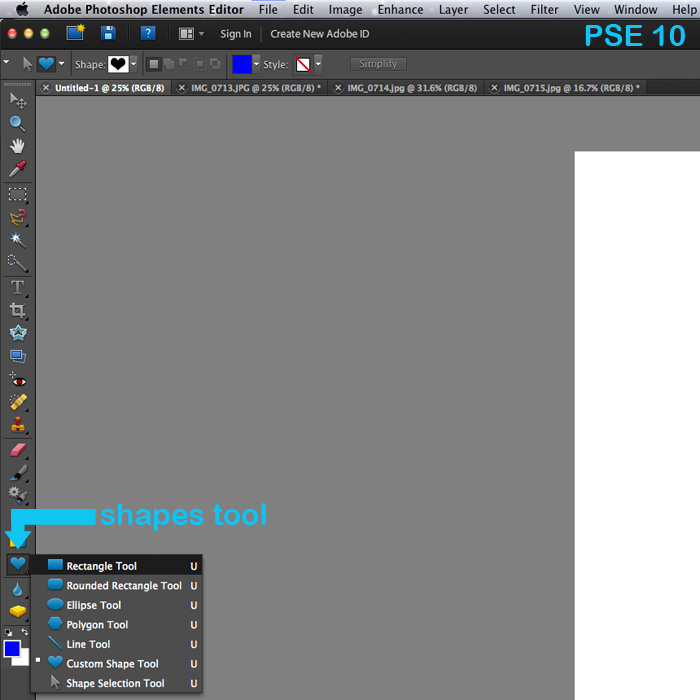Open the shape tool options dropdown arrow

point(62,64)
